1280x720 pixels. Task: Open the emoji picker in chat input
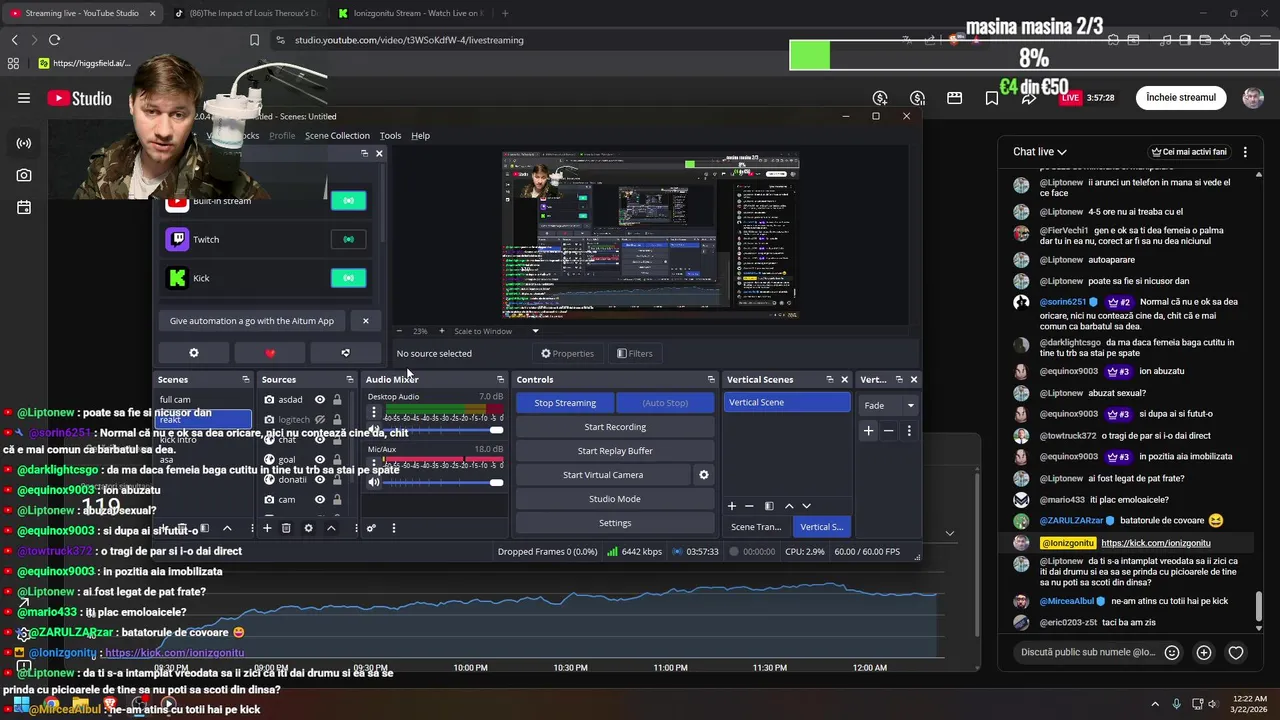(1172, 652)
